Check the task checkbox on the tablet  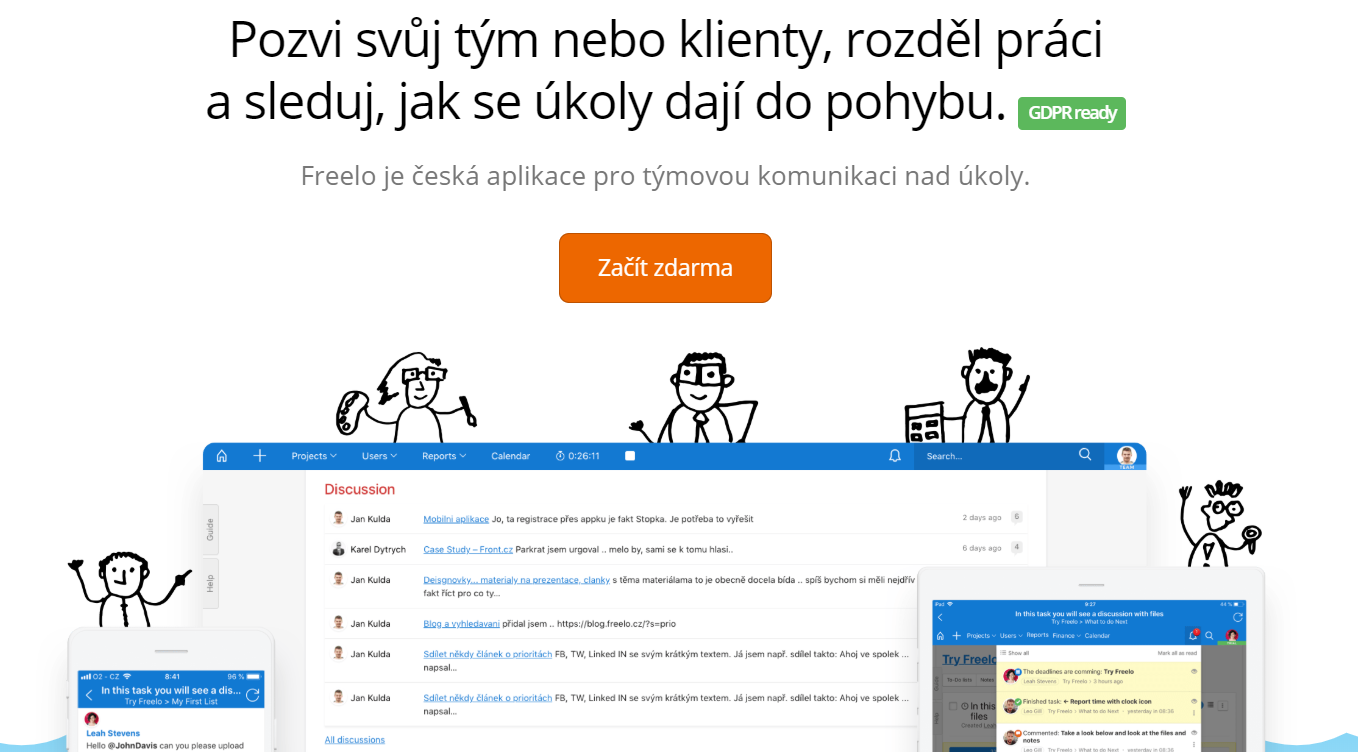pos(953,706)
